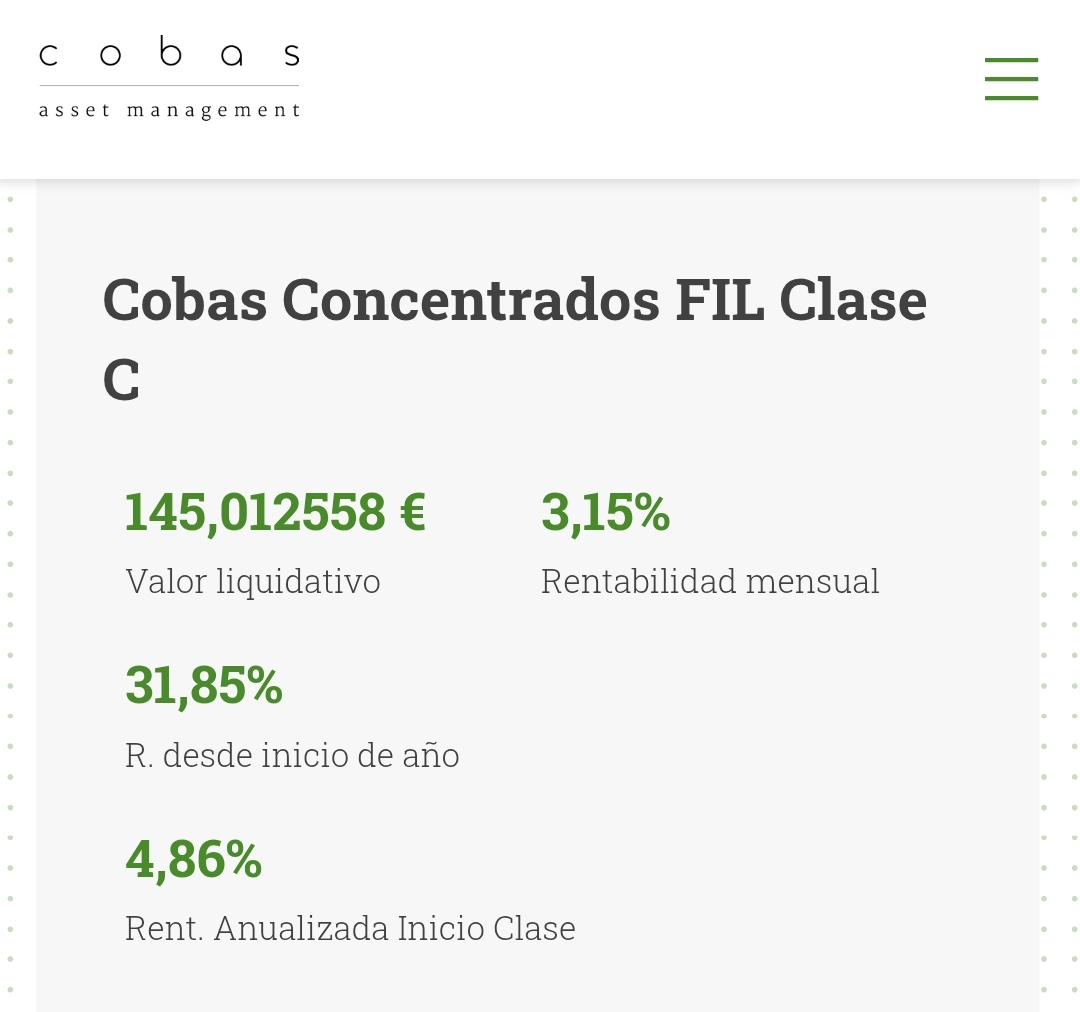Select the 'R. desde inicio de año' label
1080x1012 pixels.
pyautogui.click(x=292, y=755)
